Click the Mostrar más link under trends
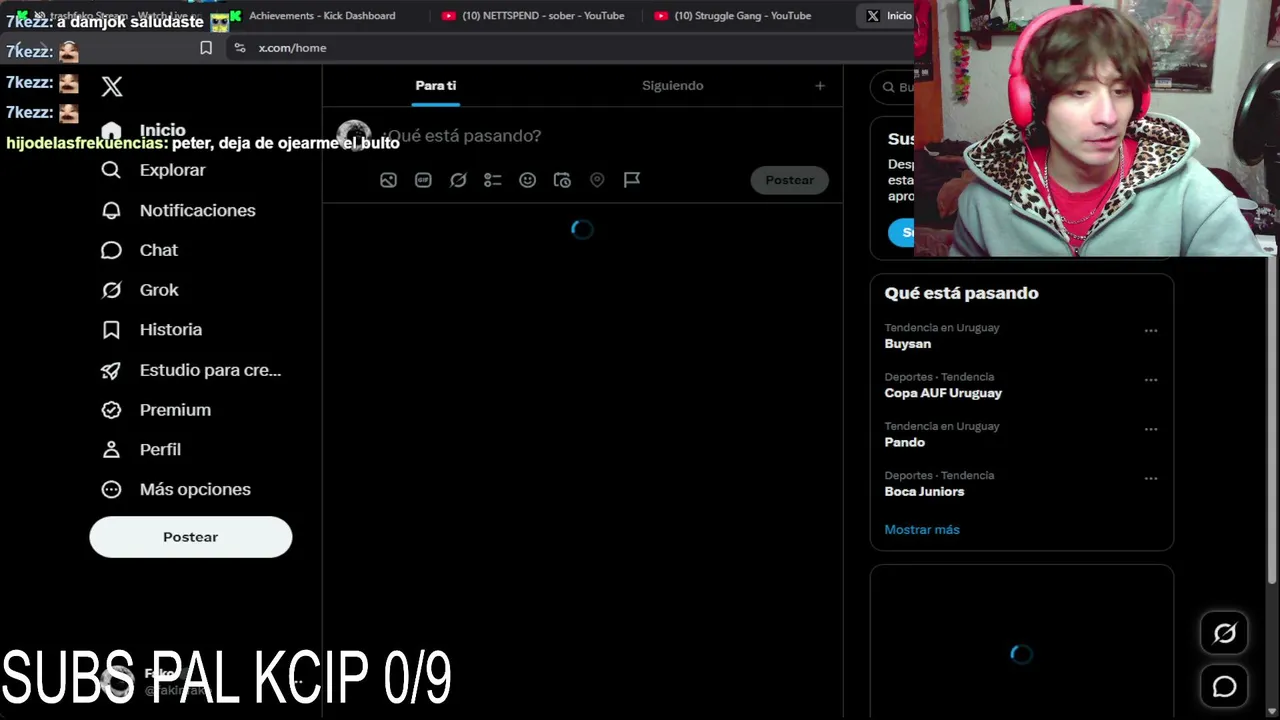Image resolution: width=1280 pixels, height=720 pixels. (x=922, y=530)
